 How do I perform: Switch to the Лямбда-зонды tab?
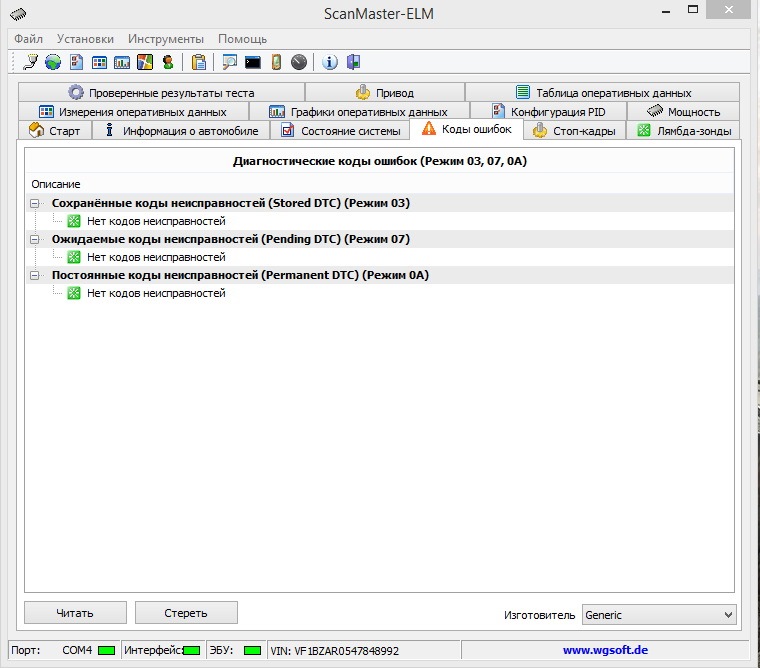point(683,130)
